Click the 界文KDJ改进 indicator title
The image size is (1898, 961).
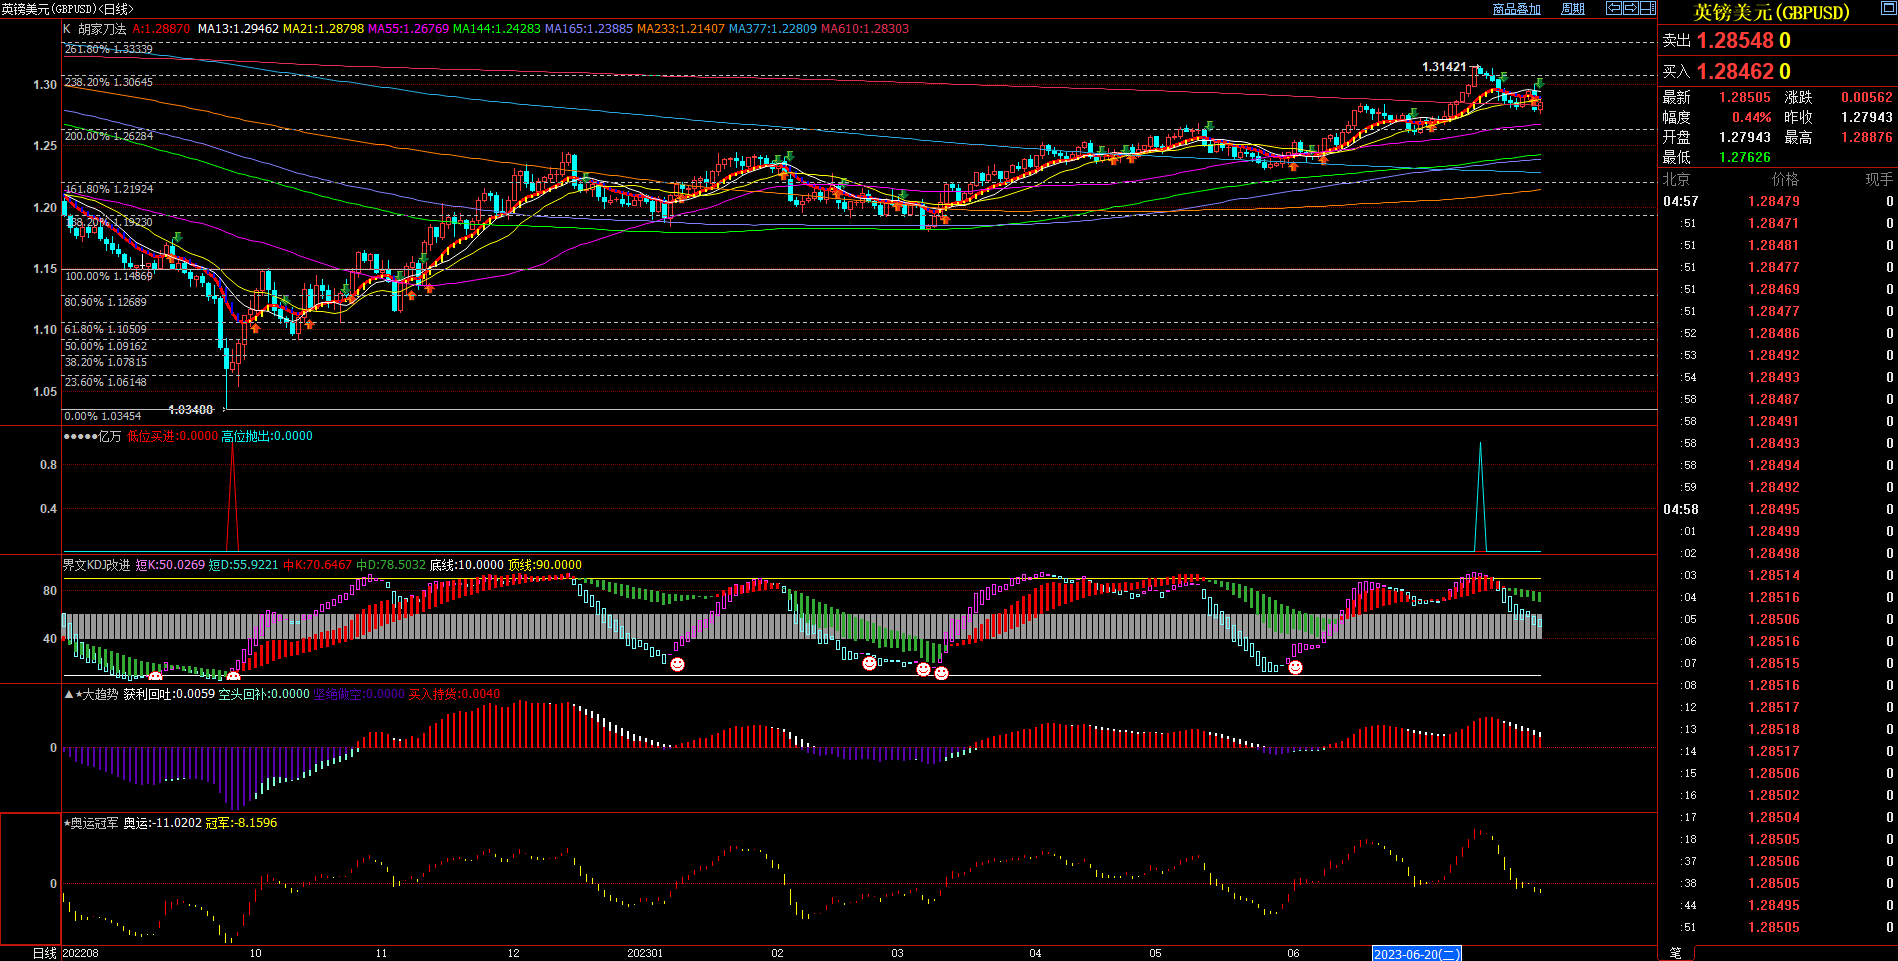click(96, 565)
